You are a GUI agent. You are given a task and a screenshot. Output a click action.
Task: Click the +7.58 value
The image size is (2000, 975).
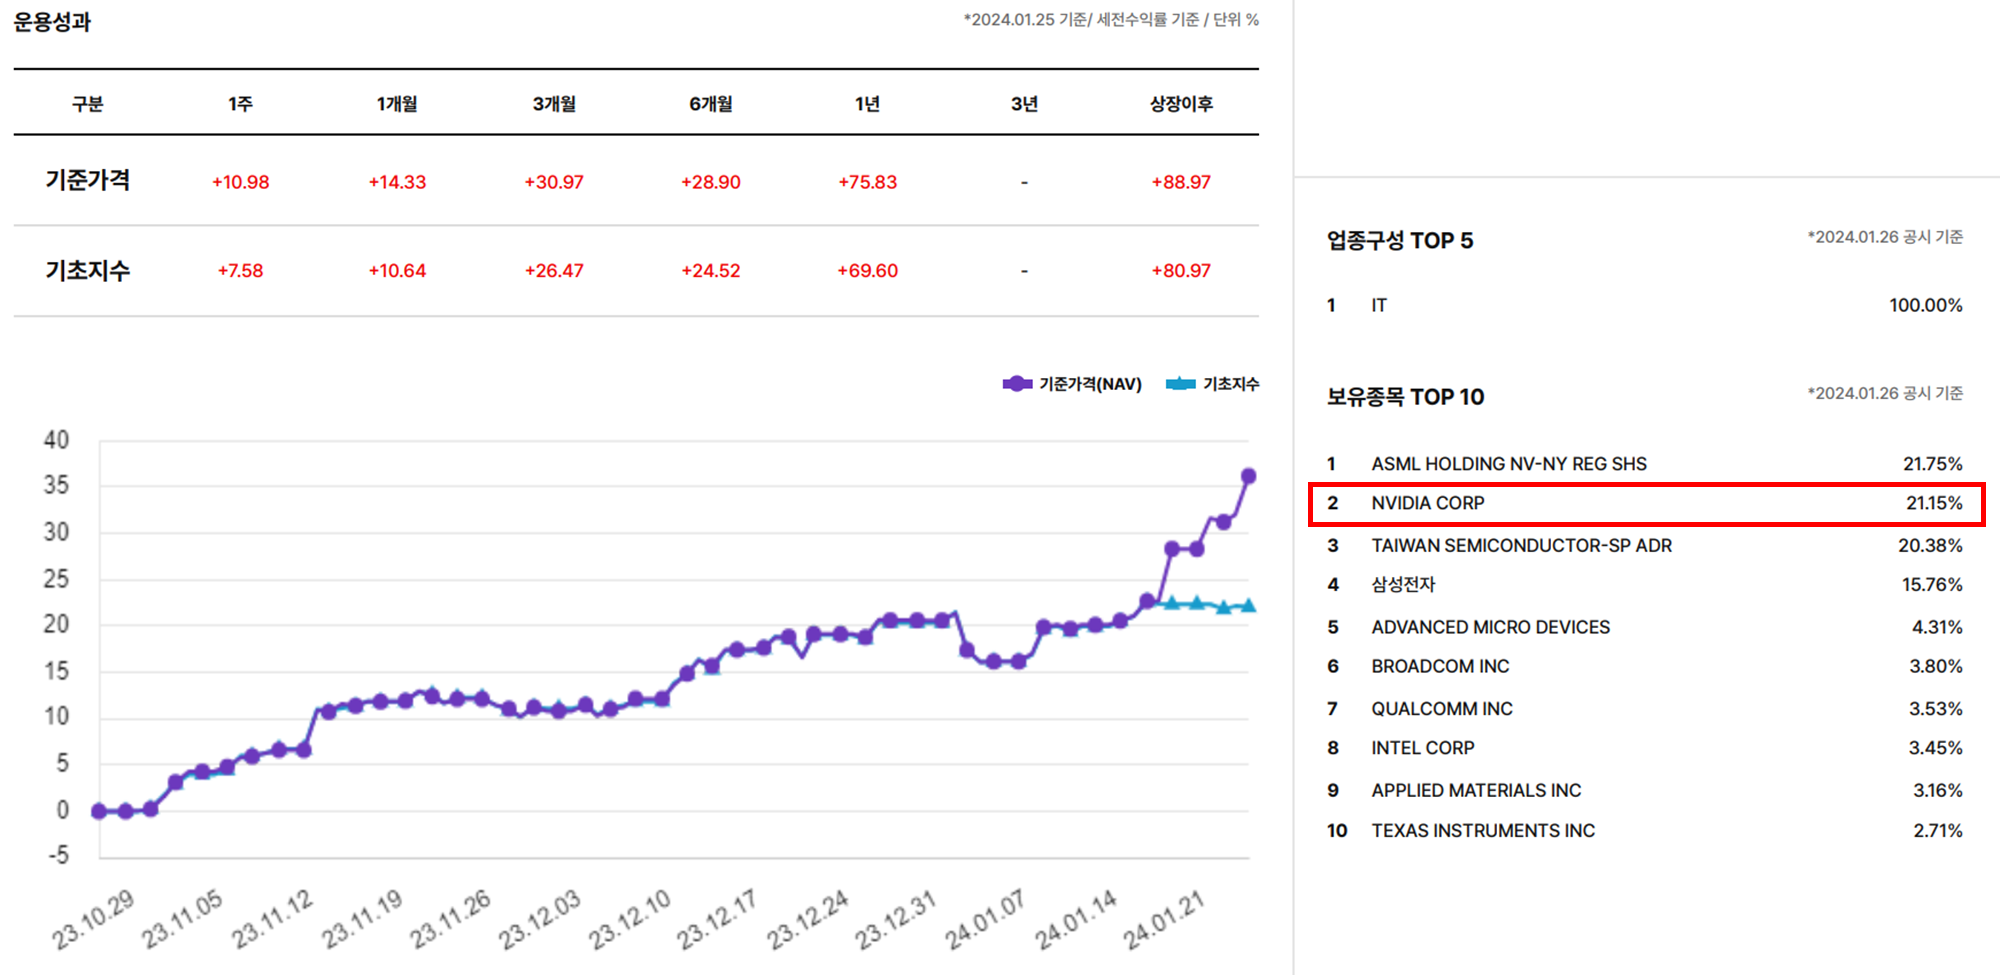[x=240, y=271]
